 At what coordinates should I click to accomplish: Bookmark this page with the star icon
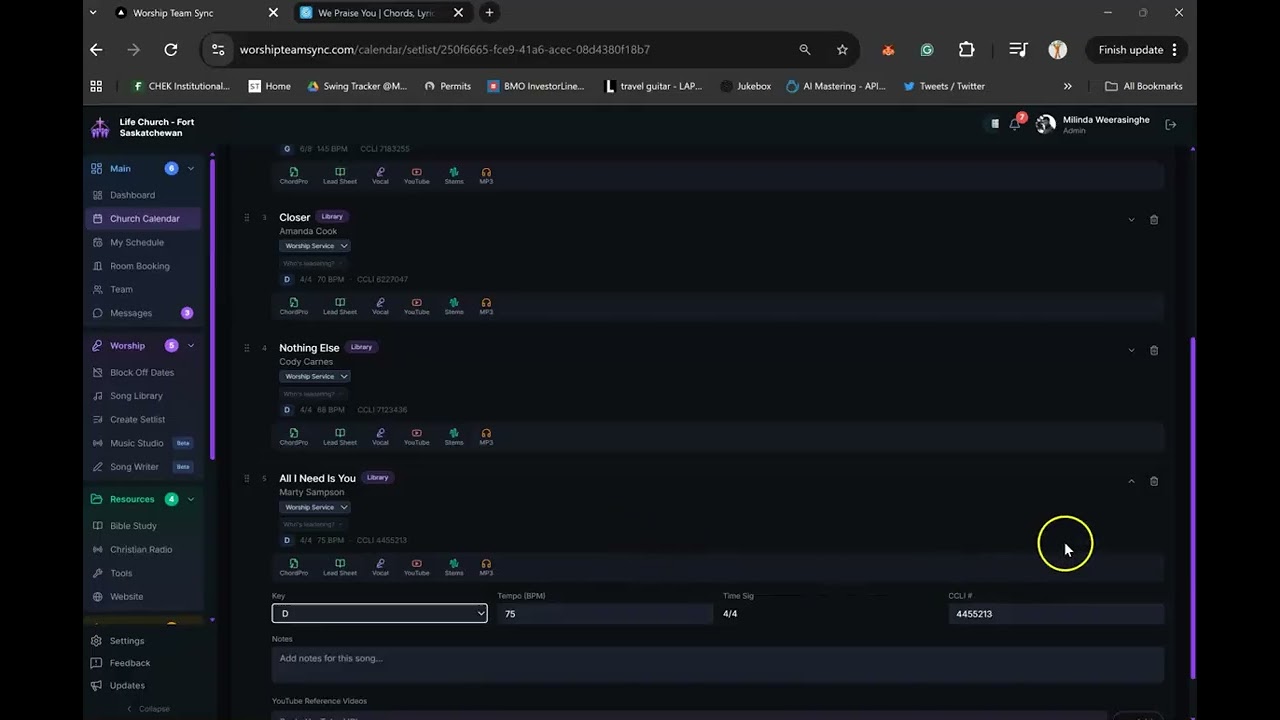click(x=842, y=50)
